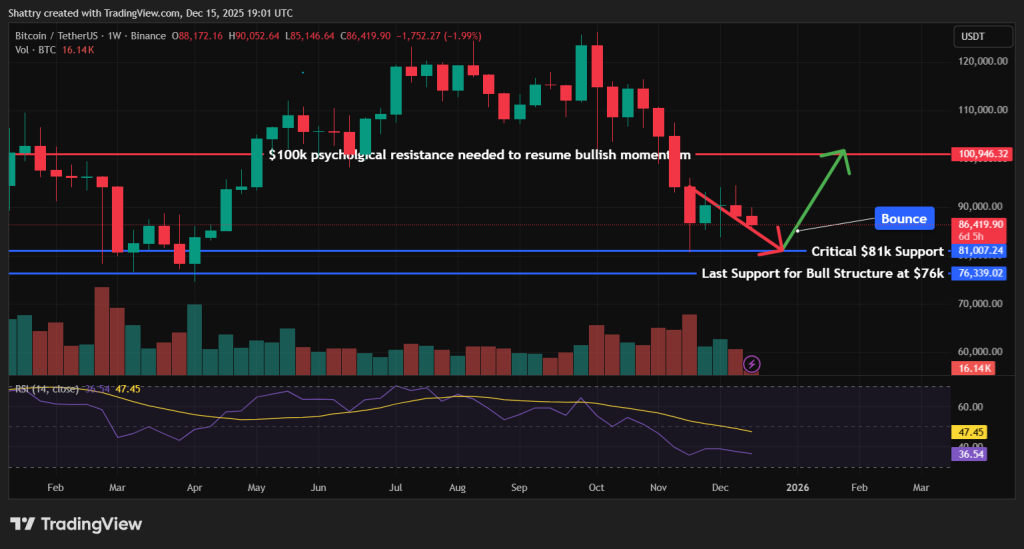
Task: Click the TradingView logo at bottom left
Action: pos(76,524)
